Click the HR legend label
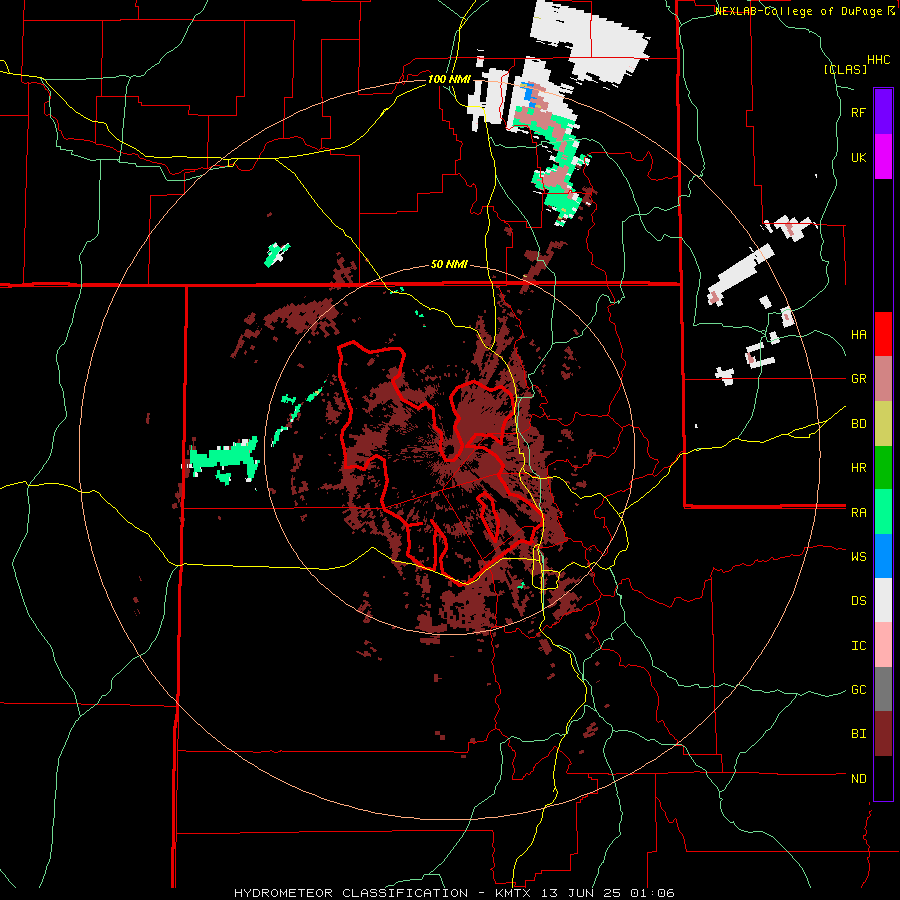 pos(858,468)
